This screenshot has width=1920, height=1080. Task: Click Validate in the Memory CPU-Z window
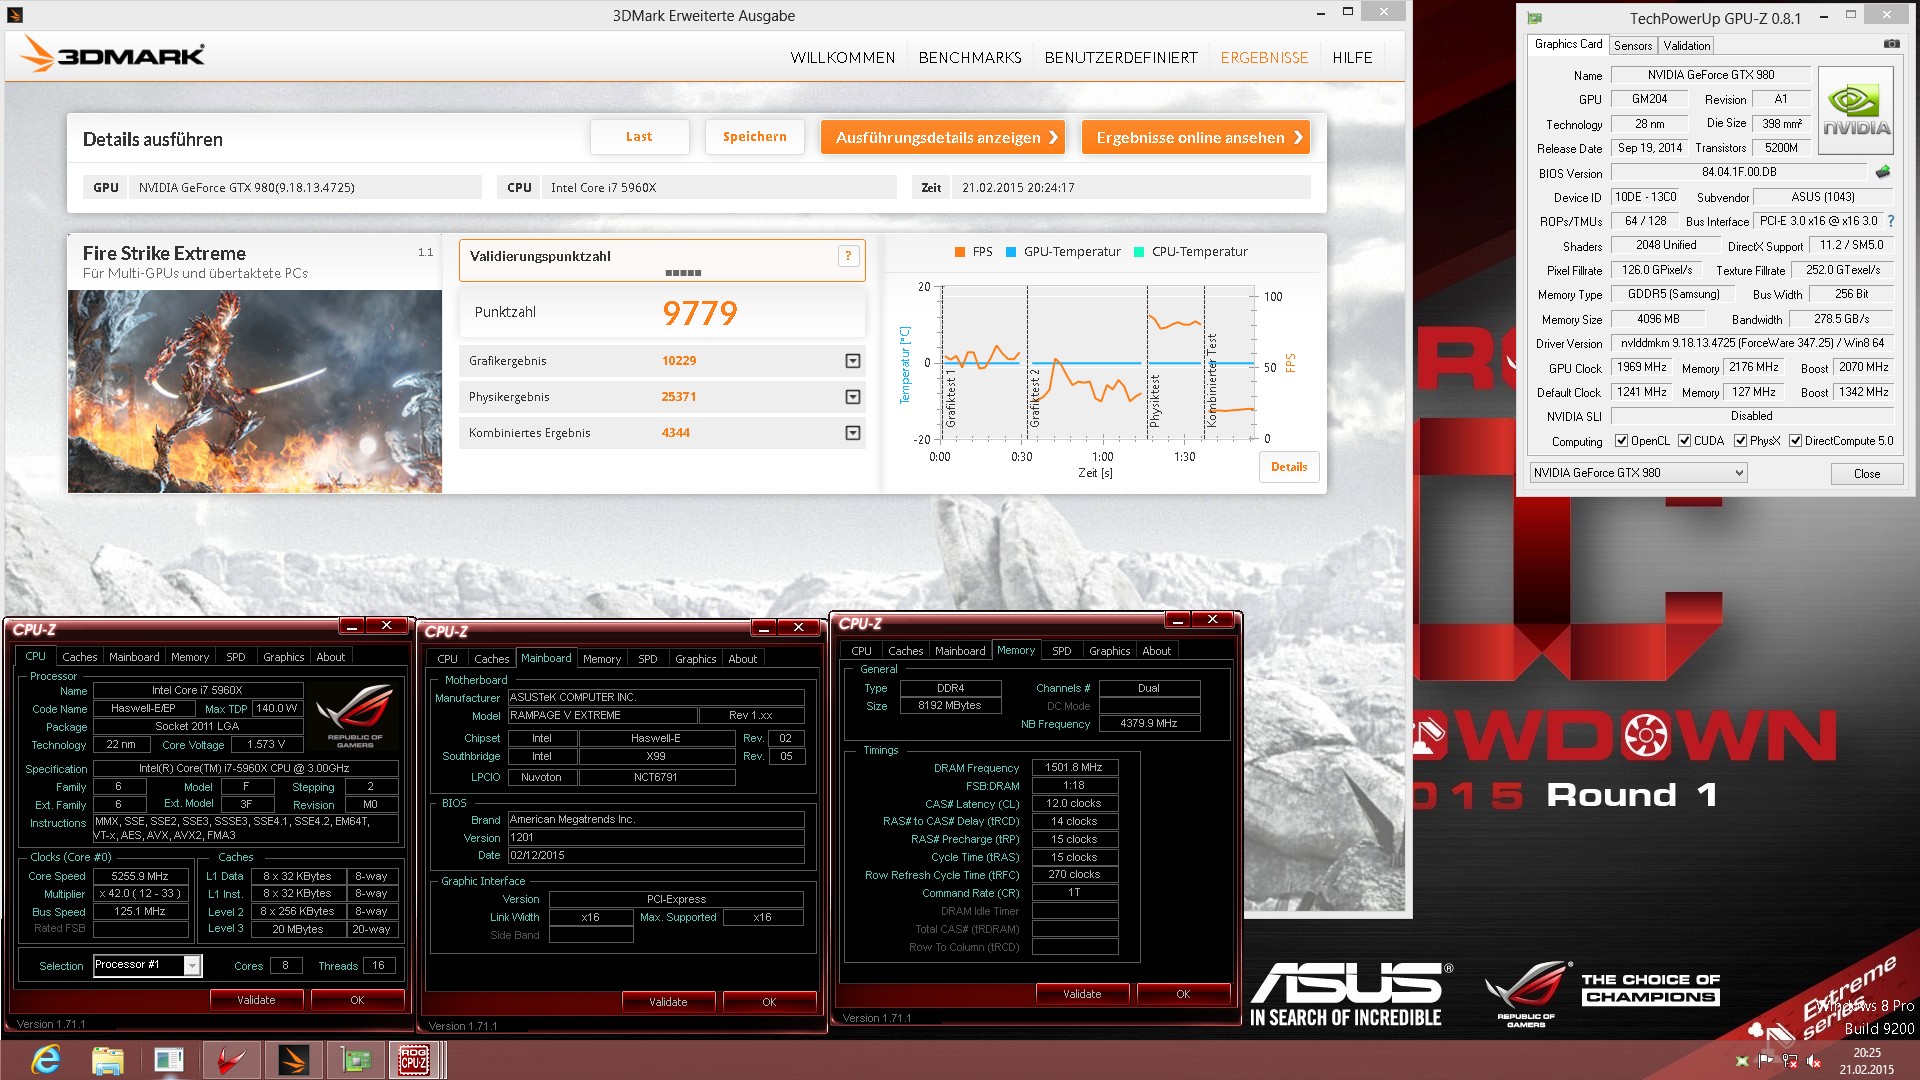[x=1082, y=994]
